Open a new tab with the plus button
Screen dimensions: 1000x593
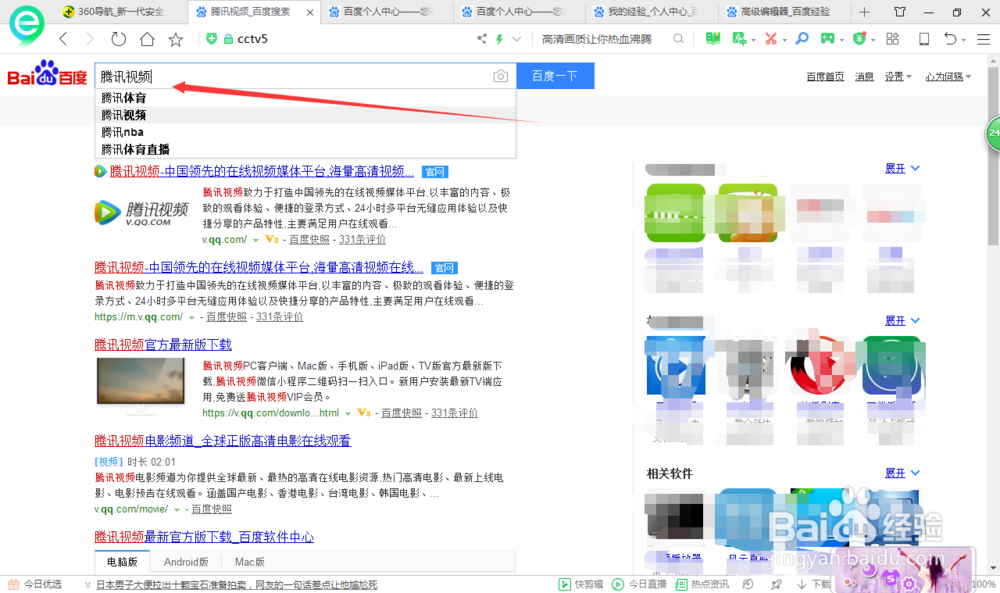point(864,11)
